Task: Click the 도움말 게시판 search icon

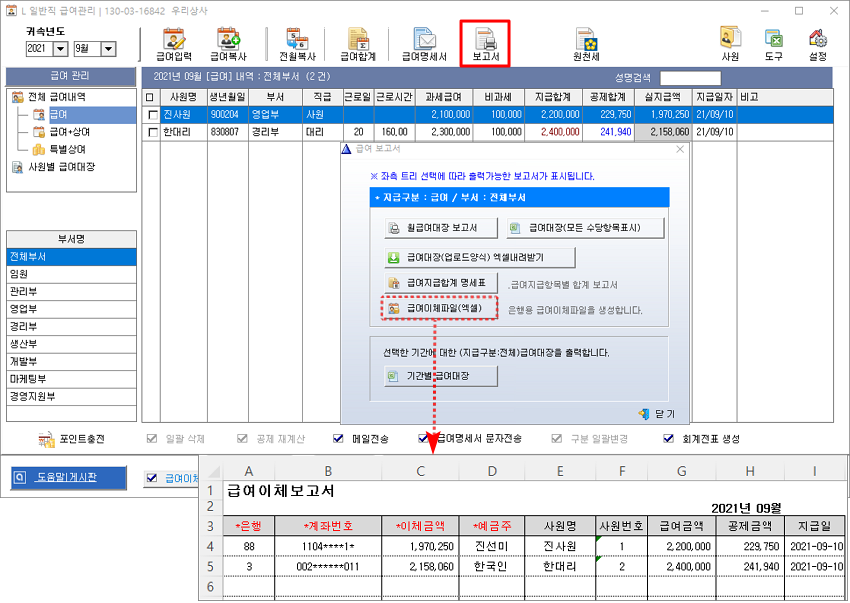Action: pyautogui.click(x=19, y=477)
